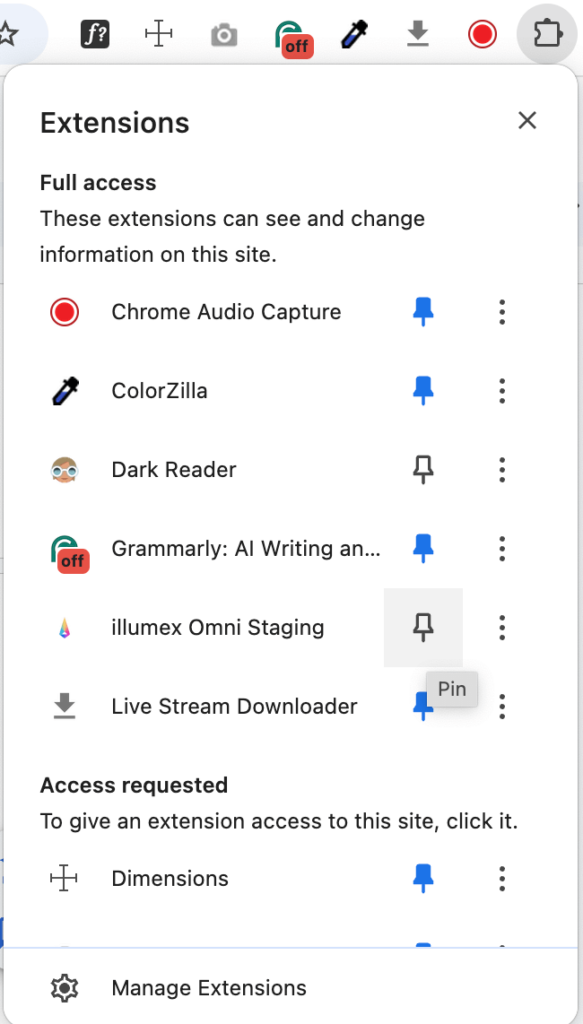
Task: Click the red record toolbar icon
Action: 482,35
